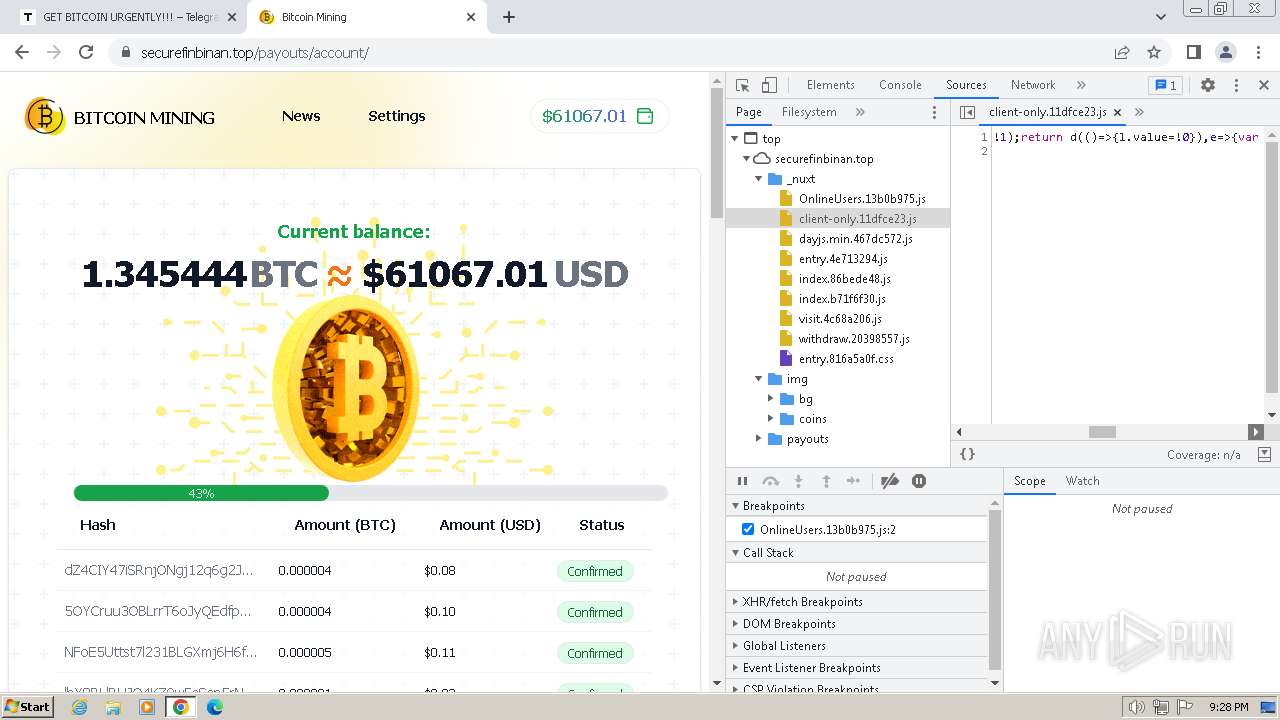Open the Chrome three-dot menu
This screenshot has height=720, width=1280.
pyautogui.click(x=1258, y=52)
